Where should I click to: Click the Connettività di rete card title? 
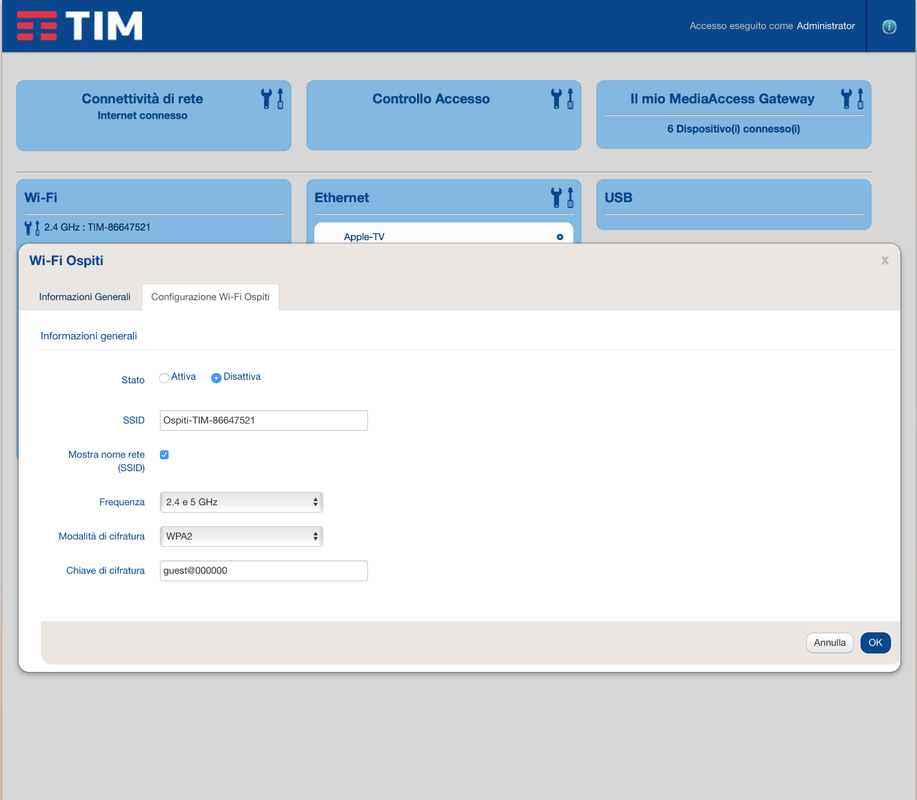[142, 99]
